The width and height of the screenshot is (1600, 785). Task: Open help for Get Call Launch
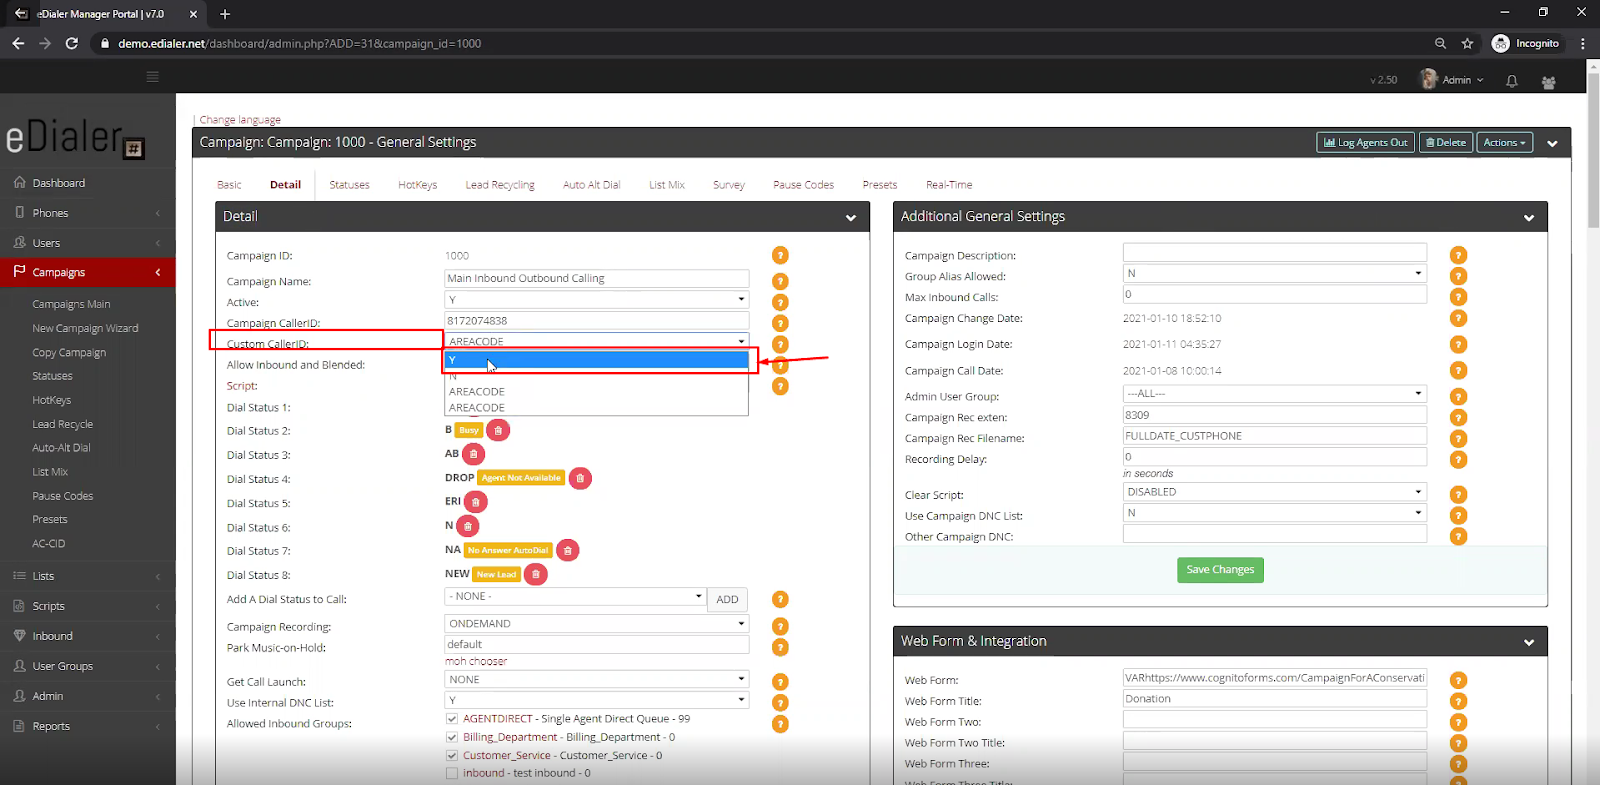pyautogui.click(x=780, y=682)
